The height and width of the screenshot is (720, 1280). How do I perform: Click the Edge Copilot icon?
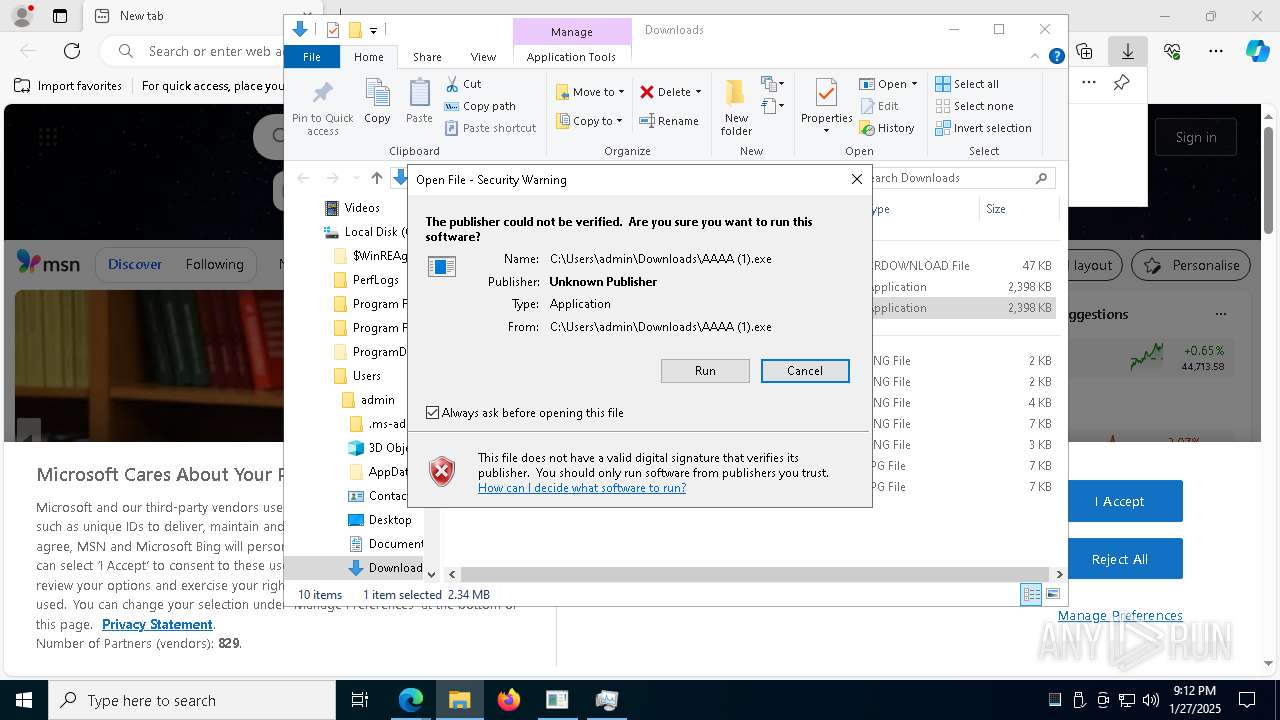(1257, 51)
